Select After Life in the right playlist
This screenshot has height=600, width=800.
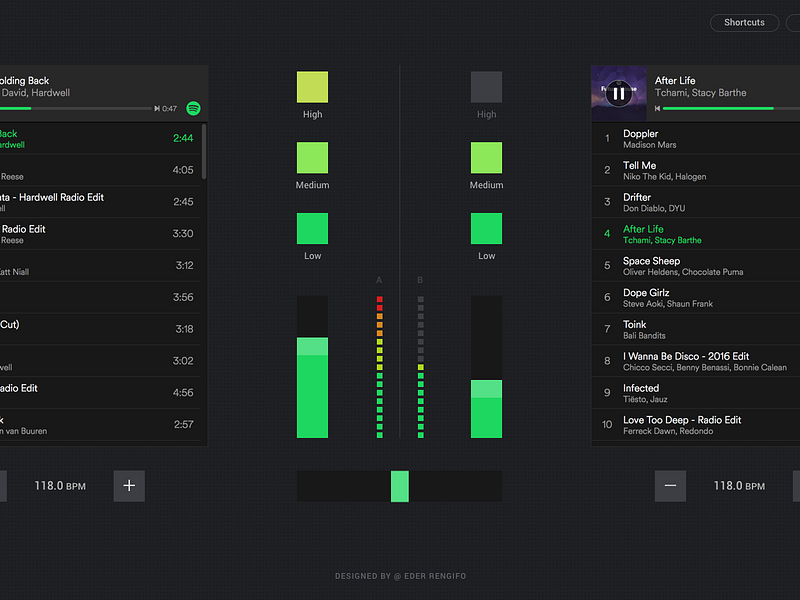tap(695, 234)
